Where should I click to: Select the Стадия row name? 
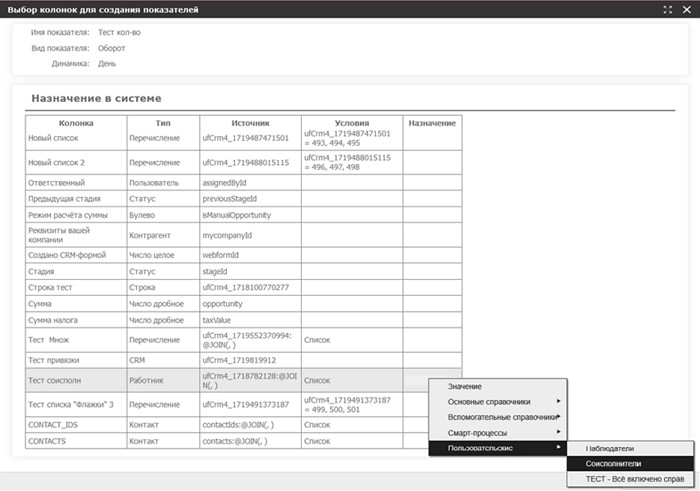41,271
